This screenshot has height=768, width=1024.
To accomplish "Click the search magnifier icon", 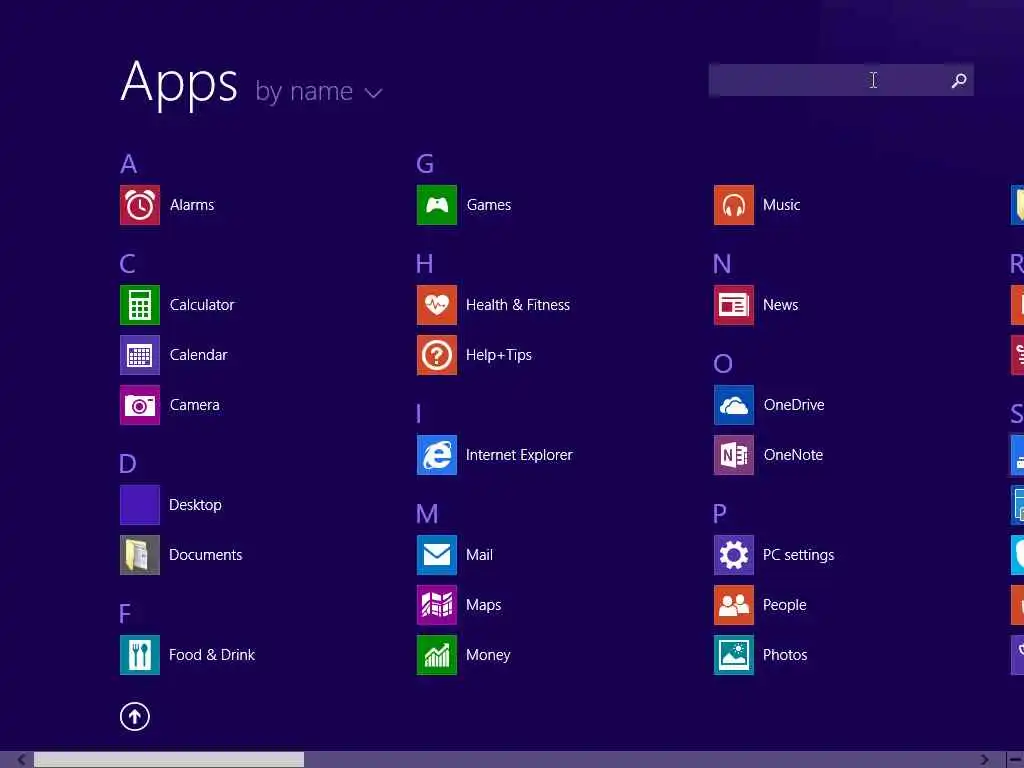I will point(959,80).
